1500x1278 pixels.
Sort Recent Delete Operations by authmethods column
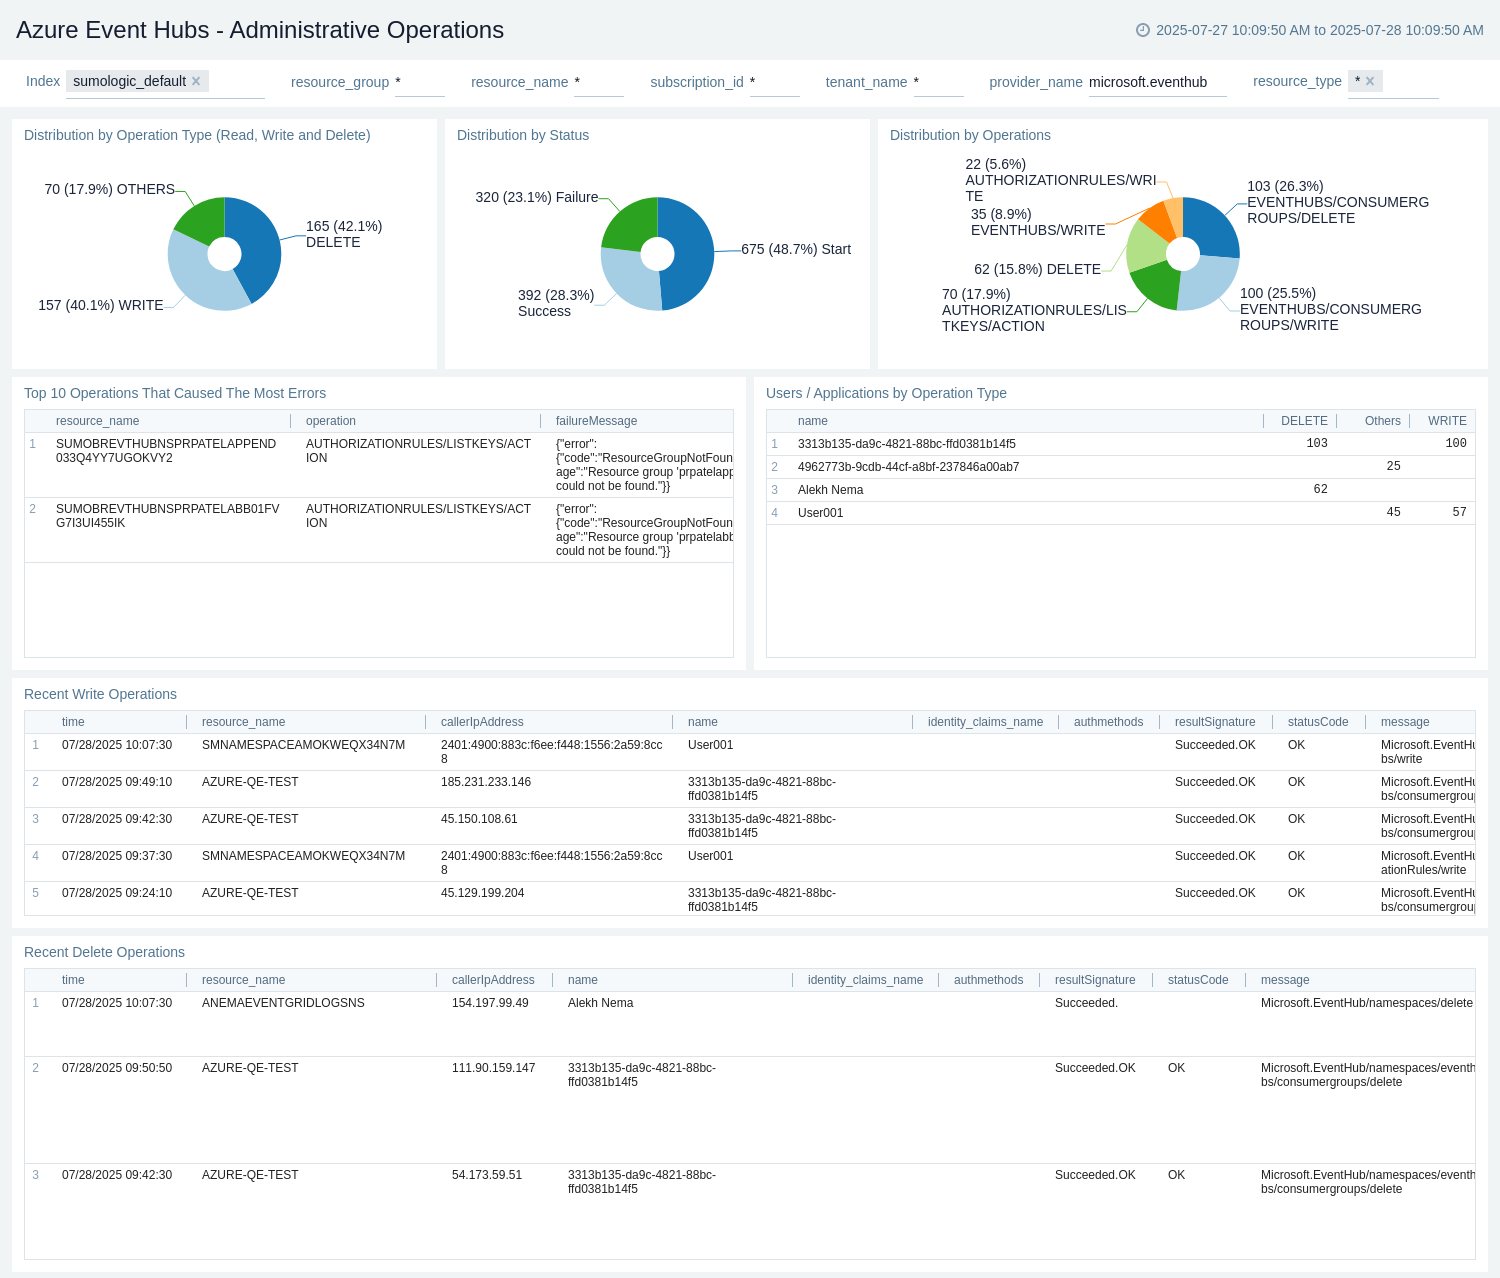coord(988,980)
